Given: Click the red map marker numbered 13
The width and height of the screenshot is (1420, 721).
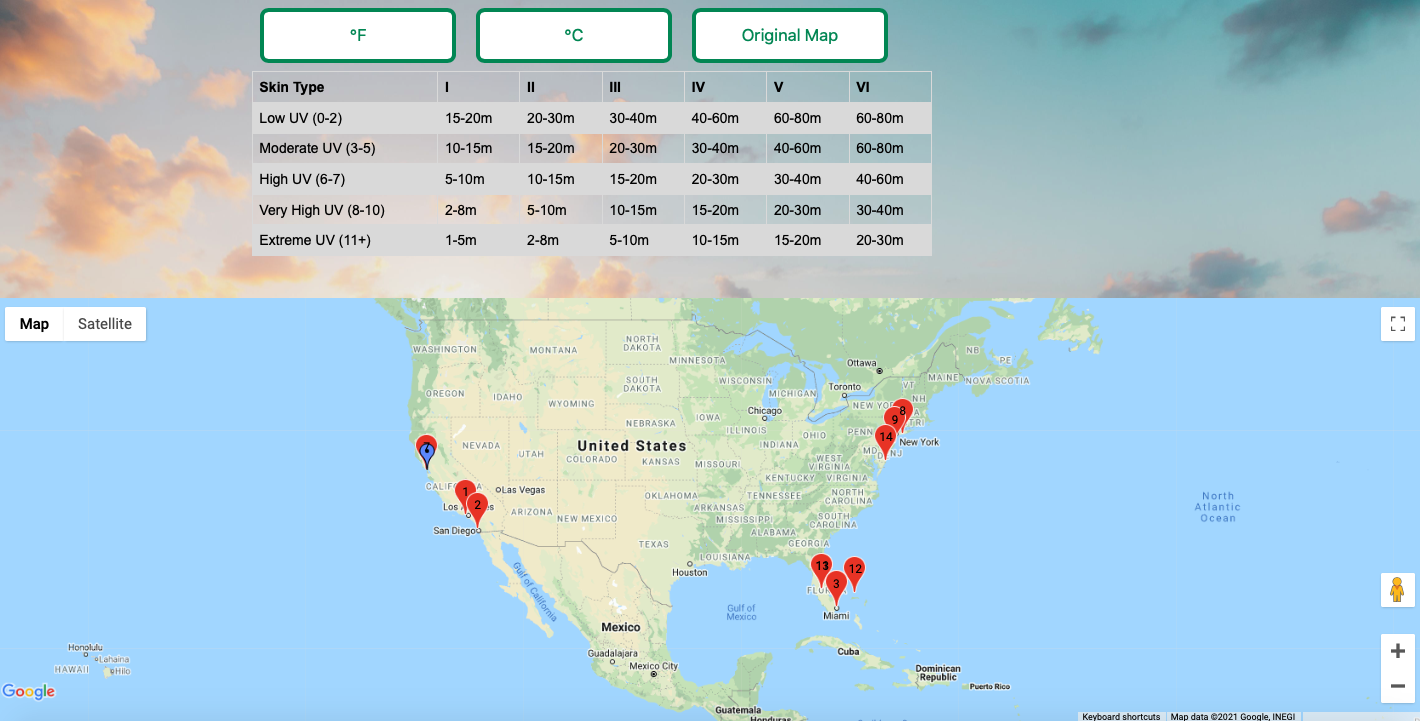Looking at the screenshot, I should click(x=821, y=569).
